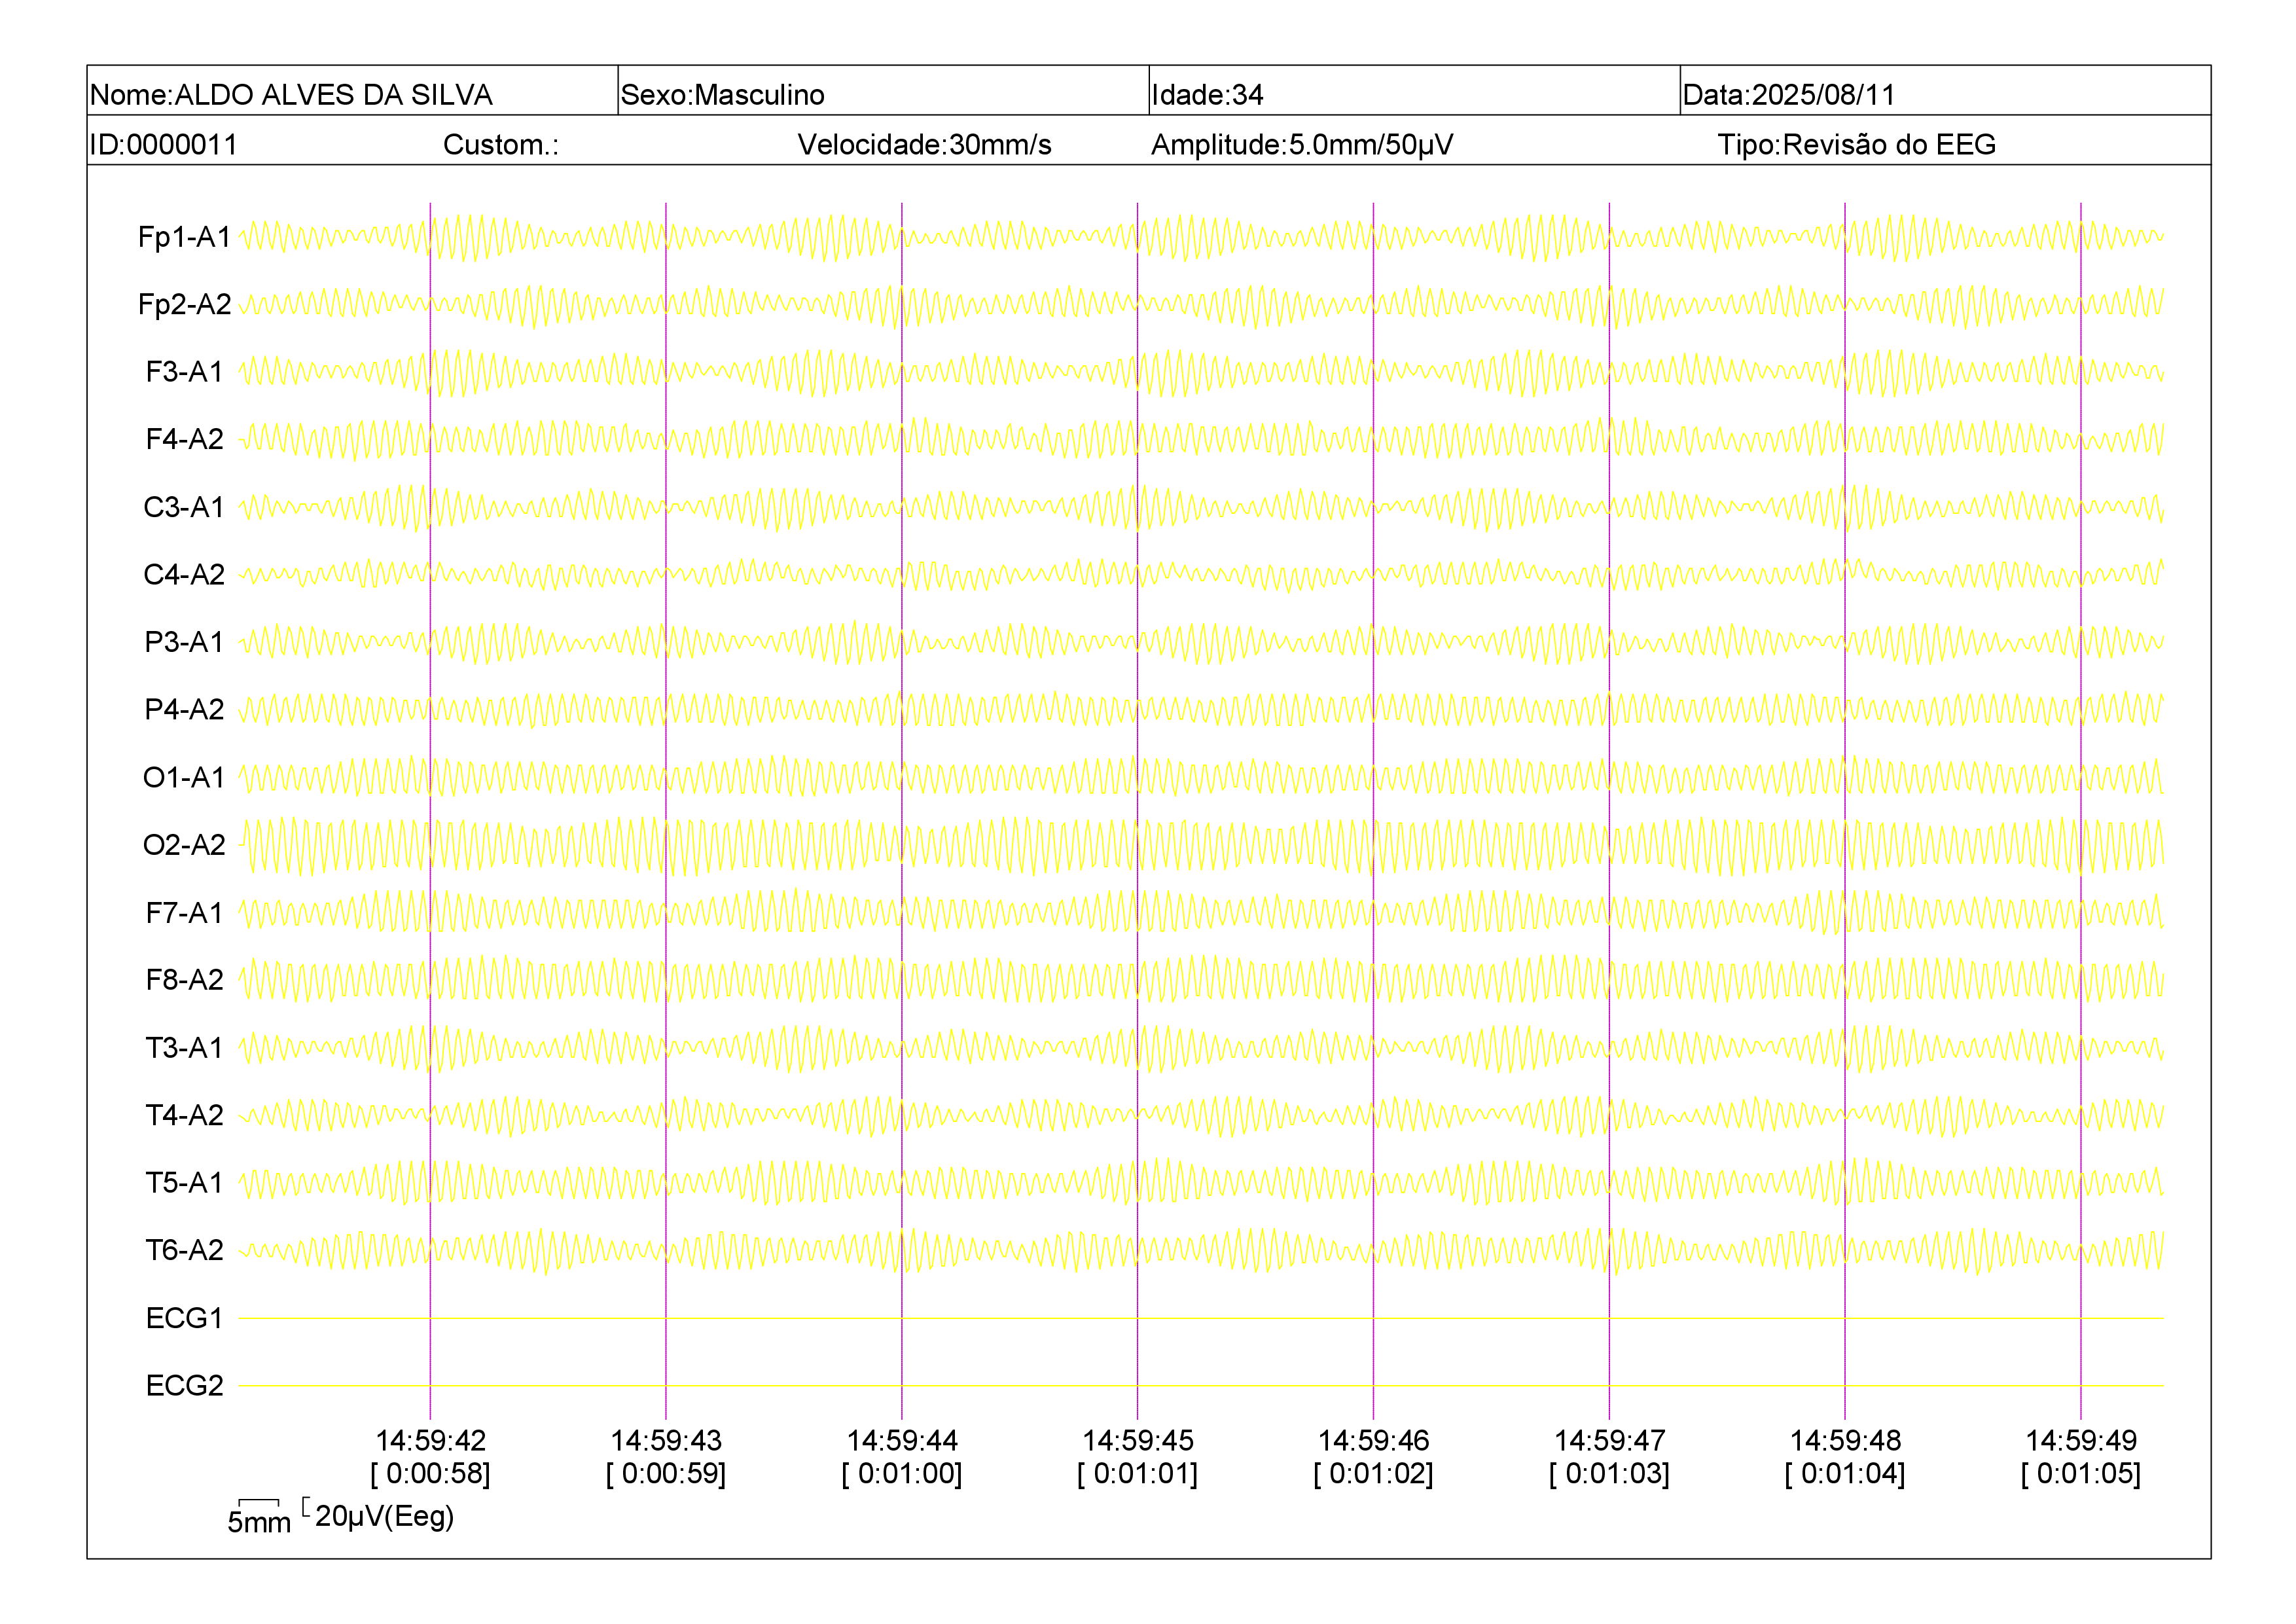
Task: Select the T5-A1 channel label
Action: coord(184,1182)
